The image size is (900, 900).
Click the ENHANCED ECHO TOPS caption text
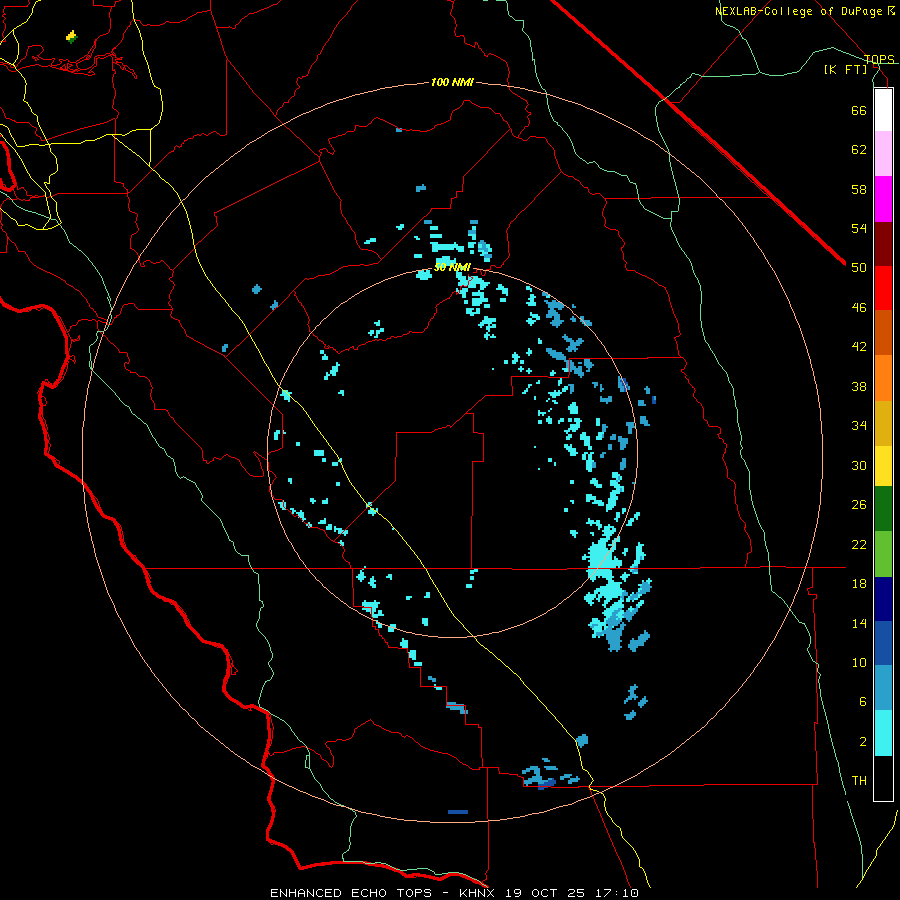(x=351, y=893)
